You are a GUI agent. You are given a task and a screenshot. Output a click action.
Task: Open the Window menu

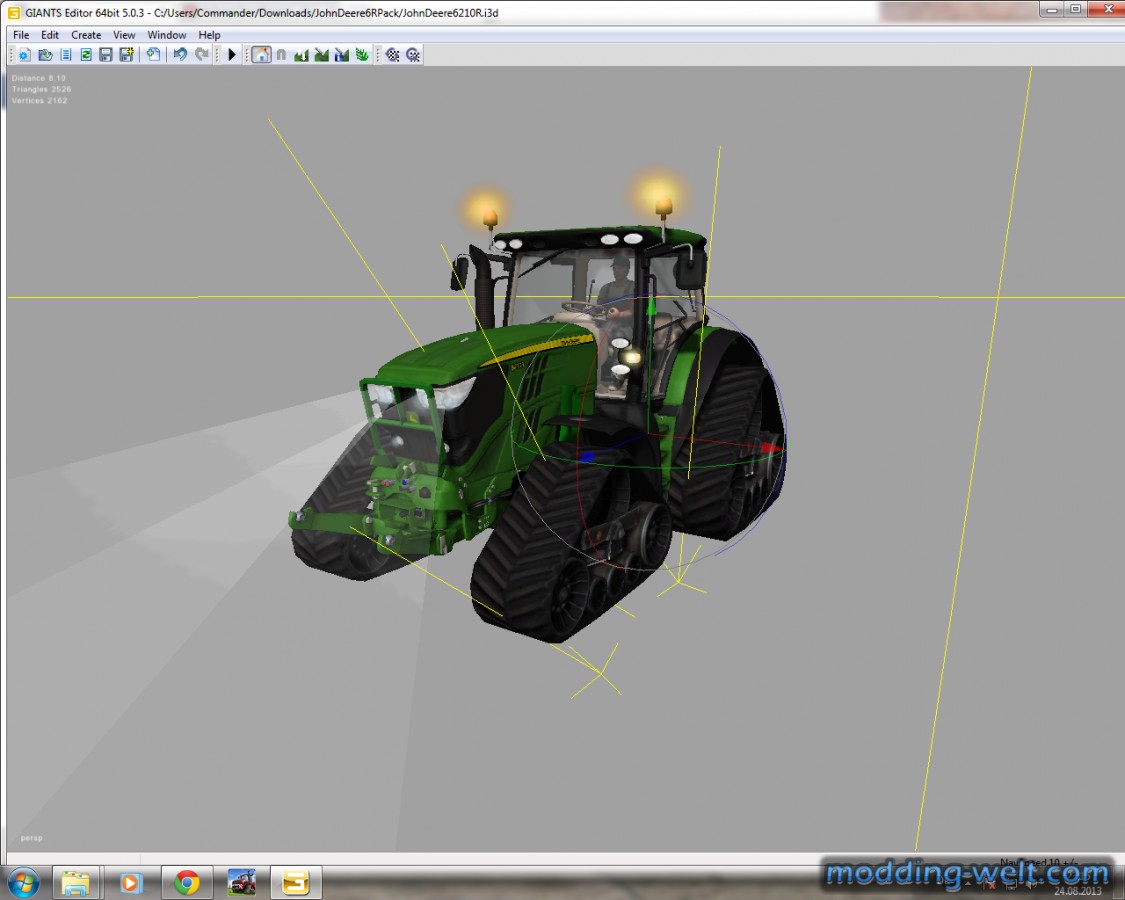[166, 34]
